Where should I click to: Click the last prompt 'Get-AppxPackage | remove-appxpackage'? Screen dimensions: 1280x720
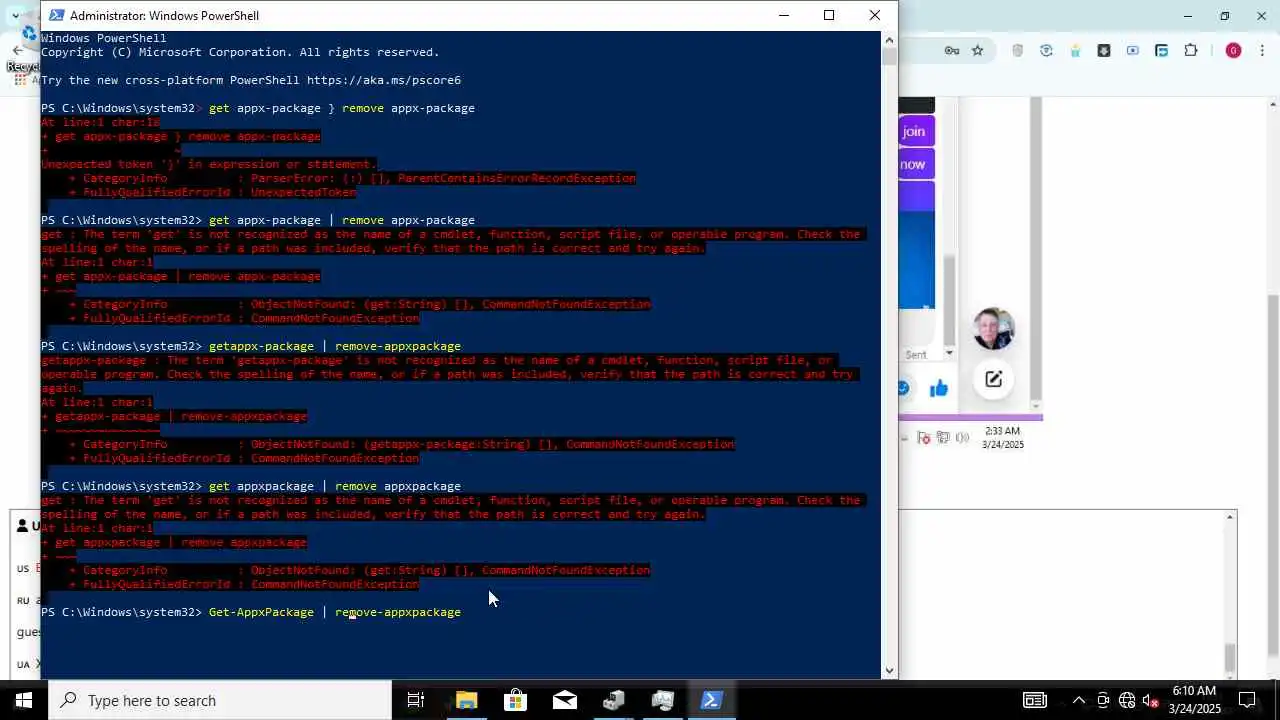[x=251, y=612]
